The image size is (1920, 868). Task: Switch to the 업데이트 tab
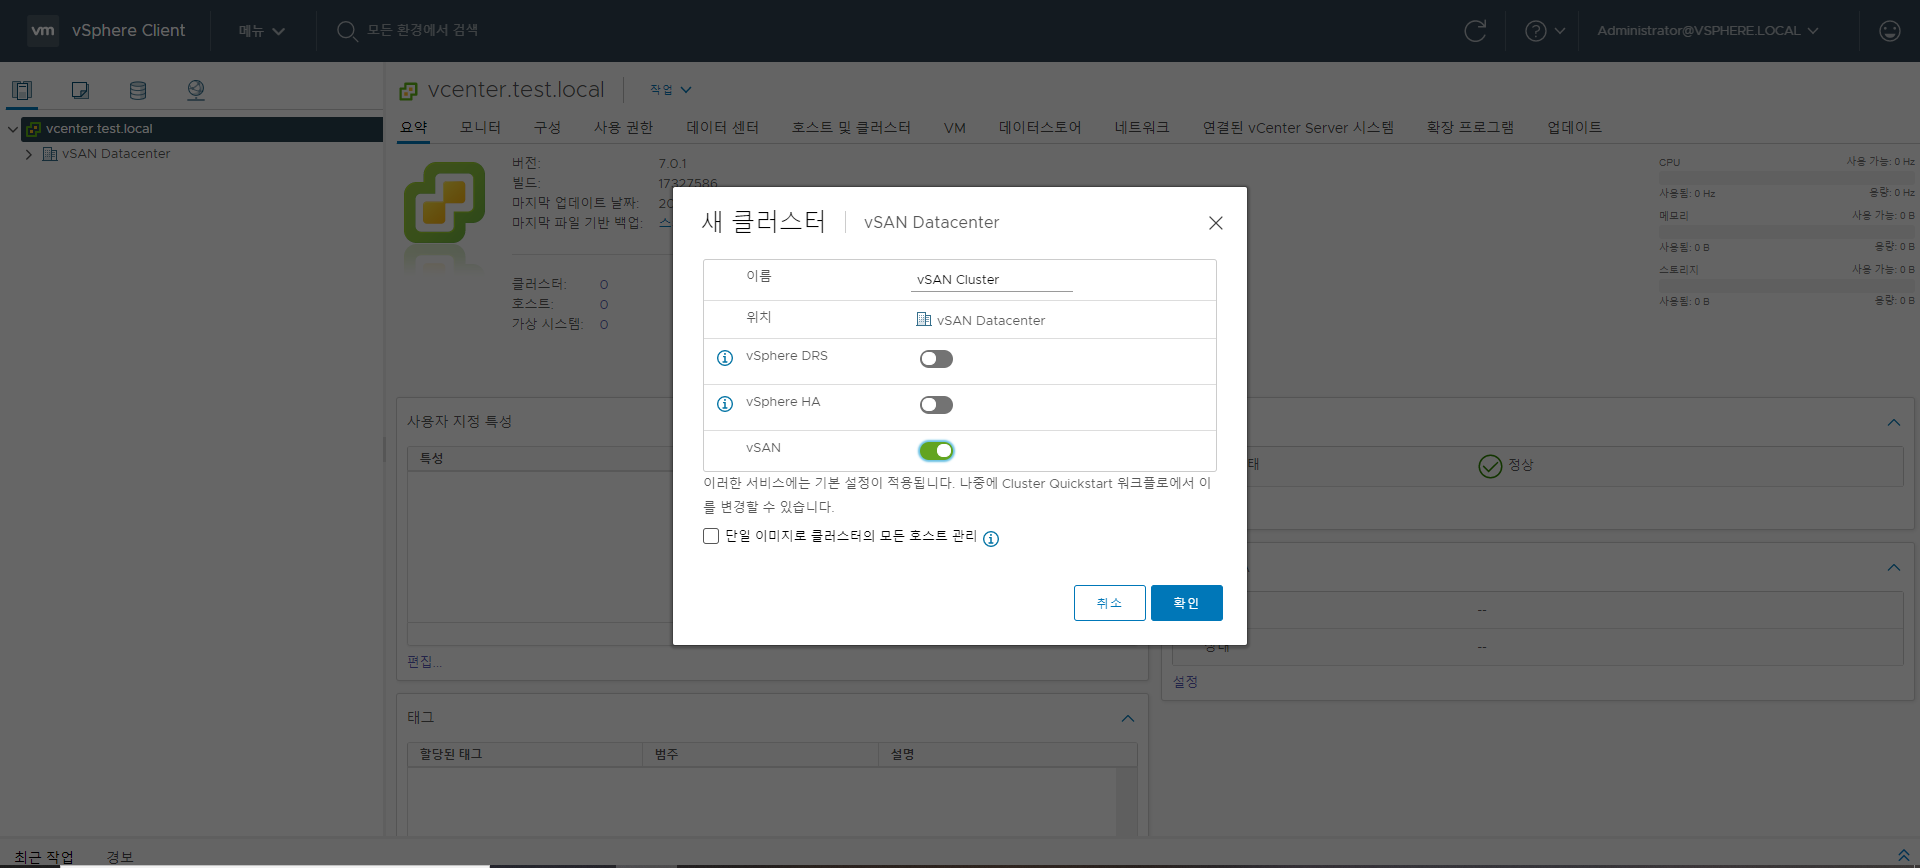coord(1575,128)
